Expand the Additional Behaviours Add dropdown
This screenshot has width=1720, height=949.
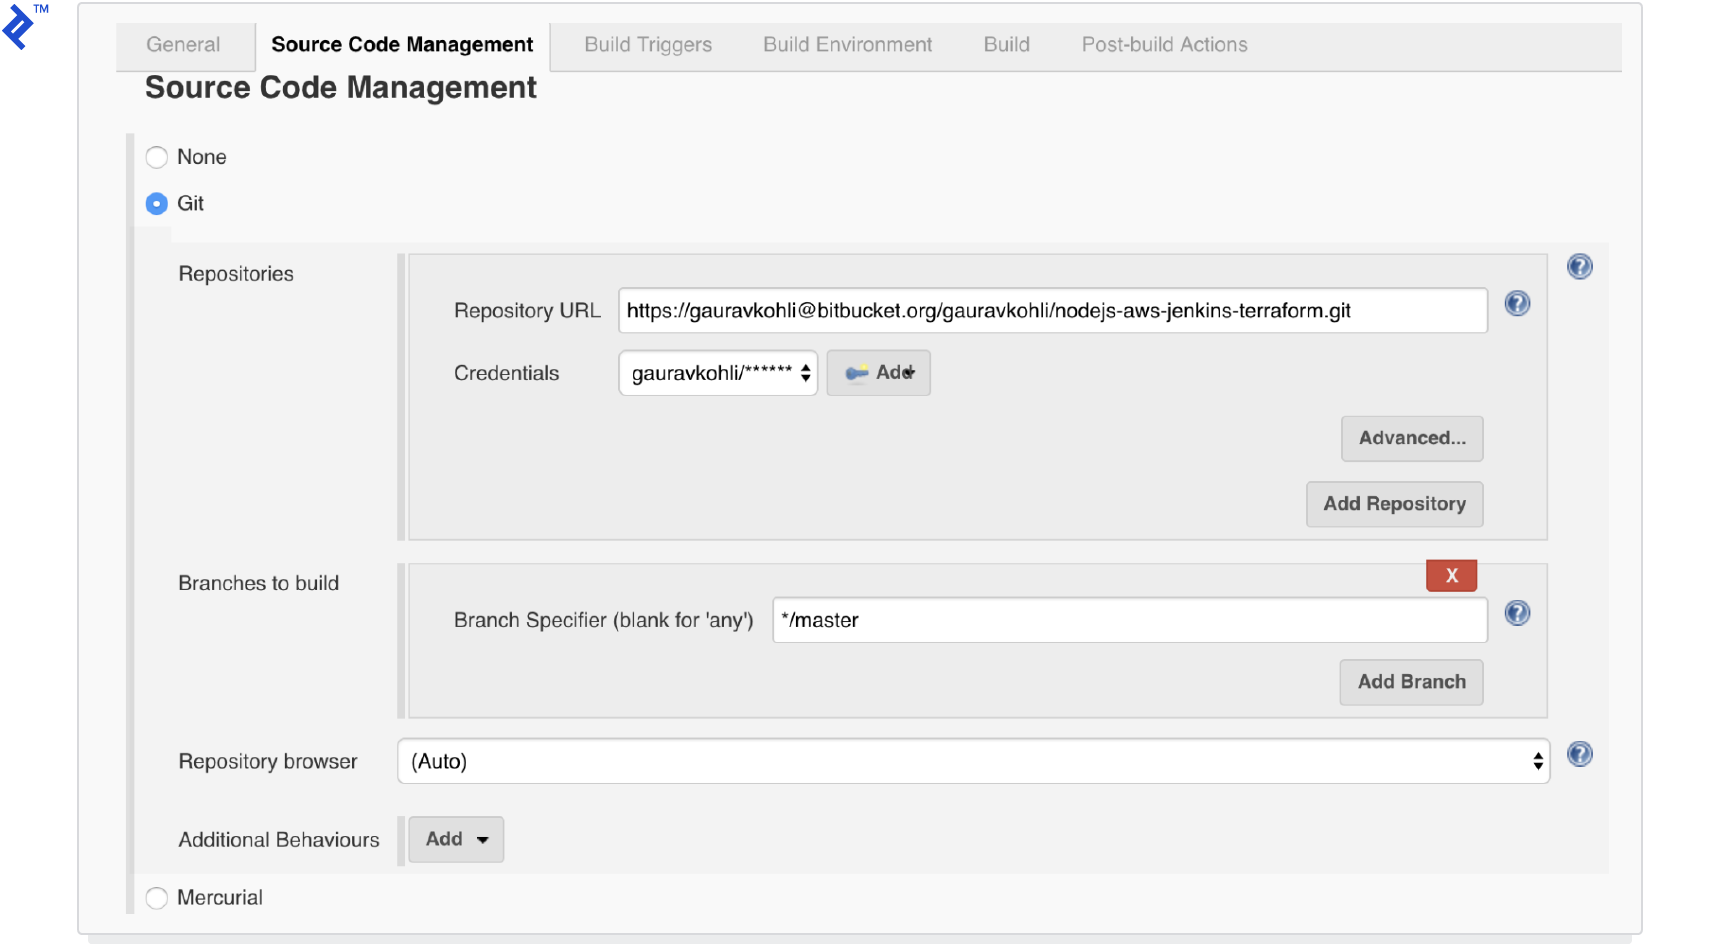pyautogui.click(x=455, y=839)
